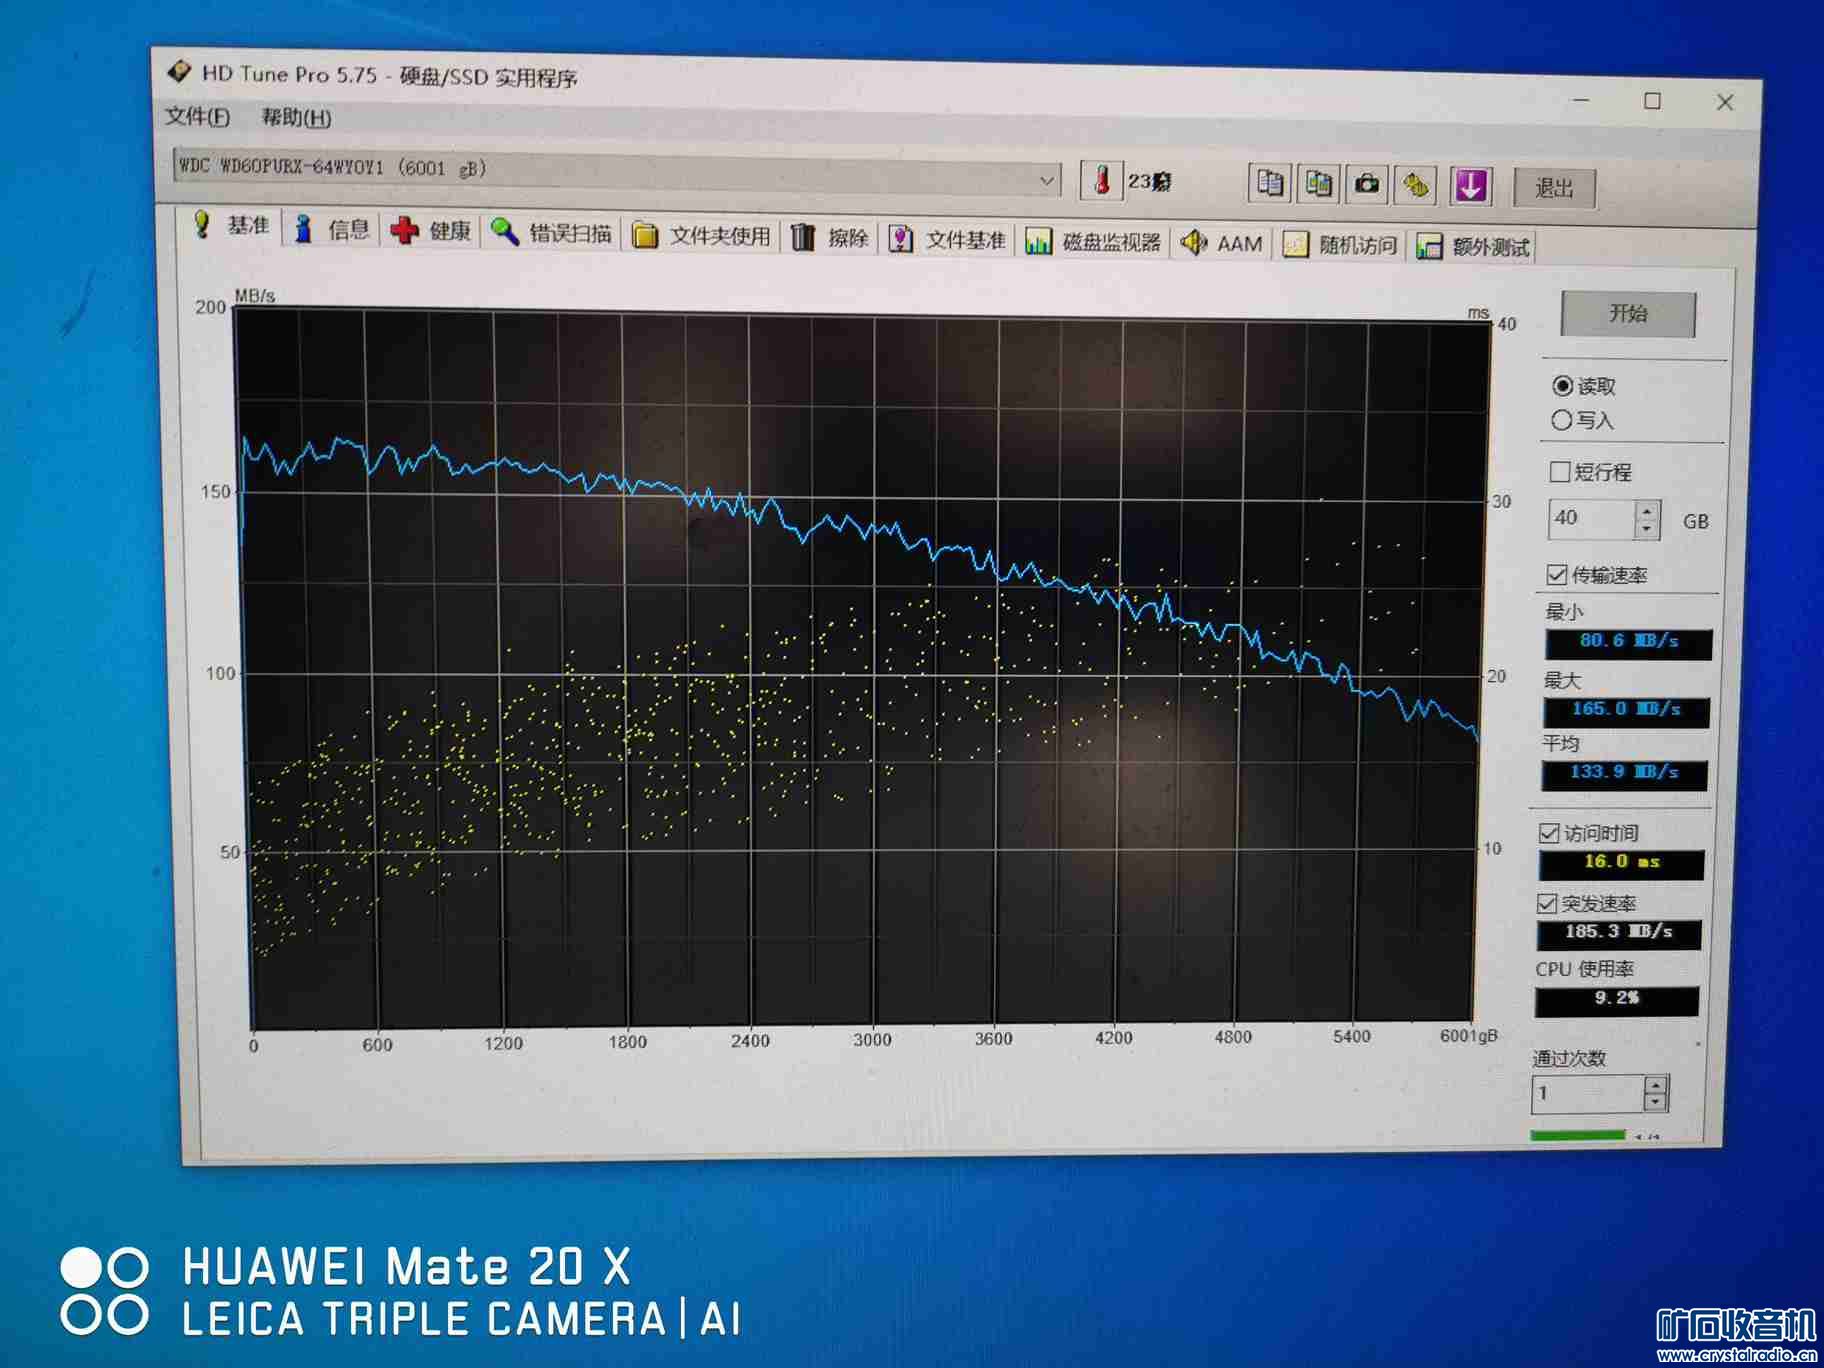The width and height of the screenshot is (1824, 1368).
Task: Click the Extra Tests tab icon
Action: point(1429,247)
